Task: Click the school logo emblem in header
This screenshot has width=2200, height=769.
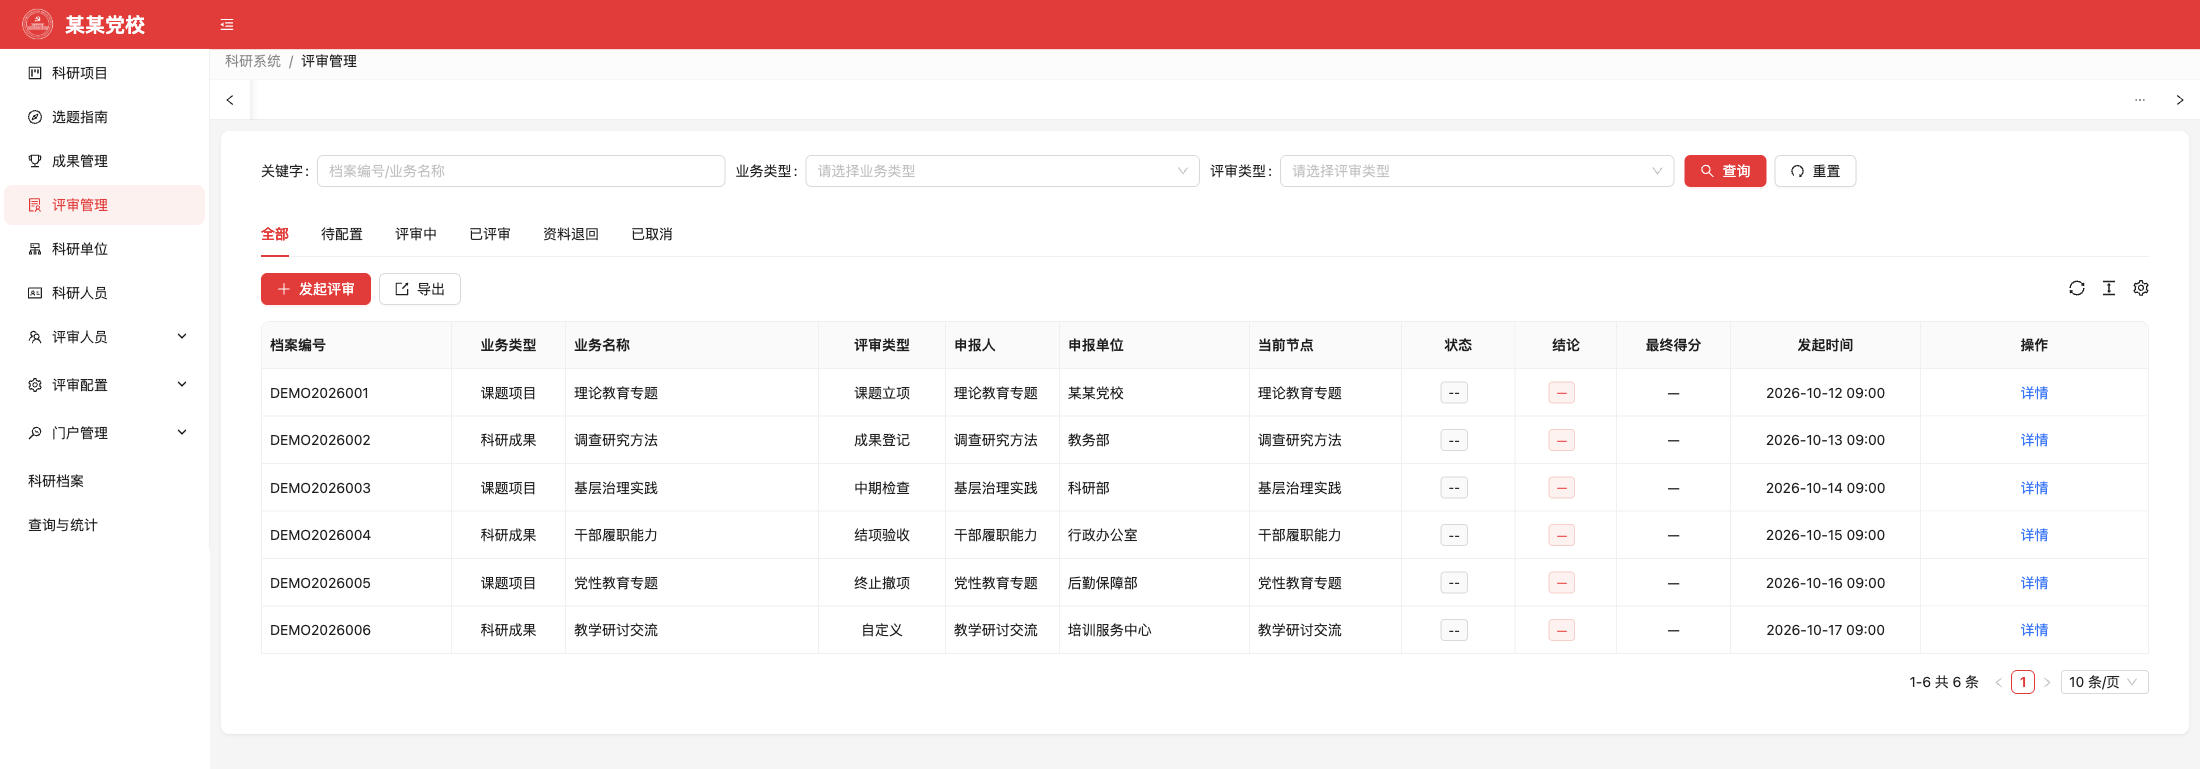Action: 38,24
